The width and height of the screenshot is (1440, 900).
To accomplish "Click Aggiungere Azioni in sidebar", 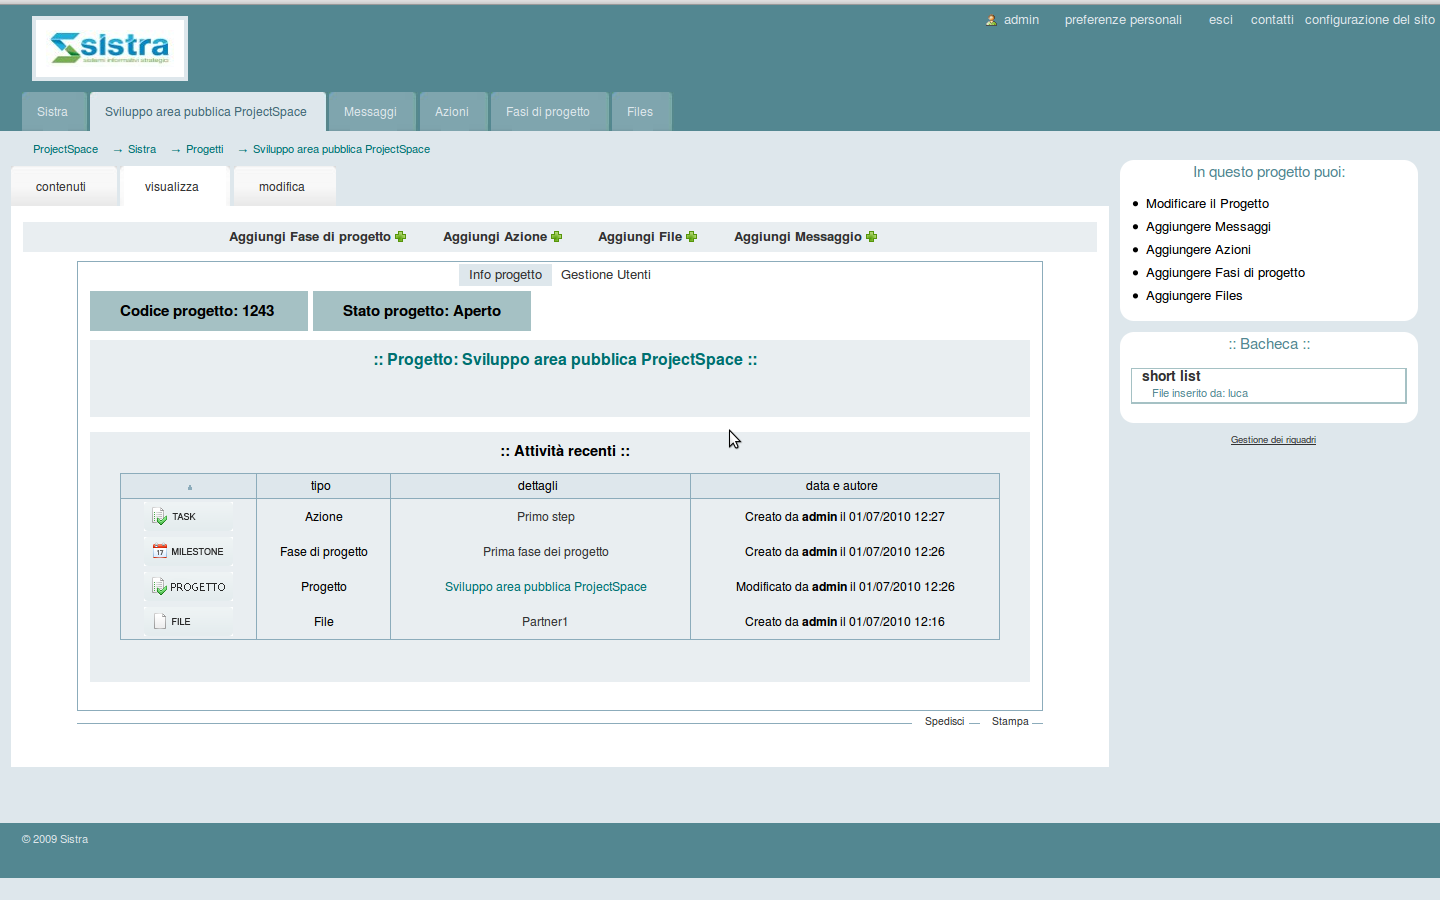I will [x=1198, y=250].
